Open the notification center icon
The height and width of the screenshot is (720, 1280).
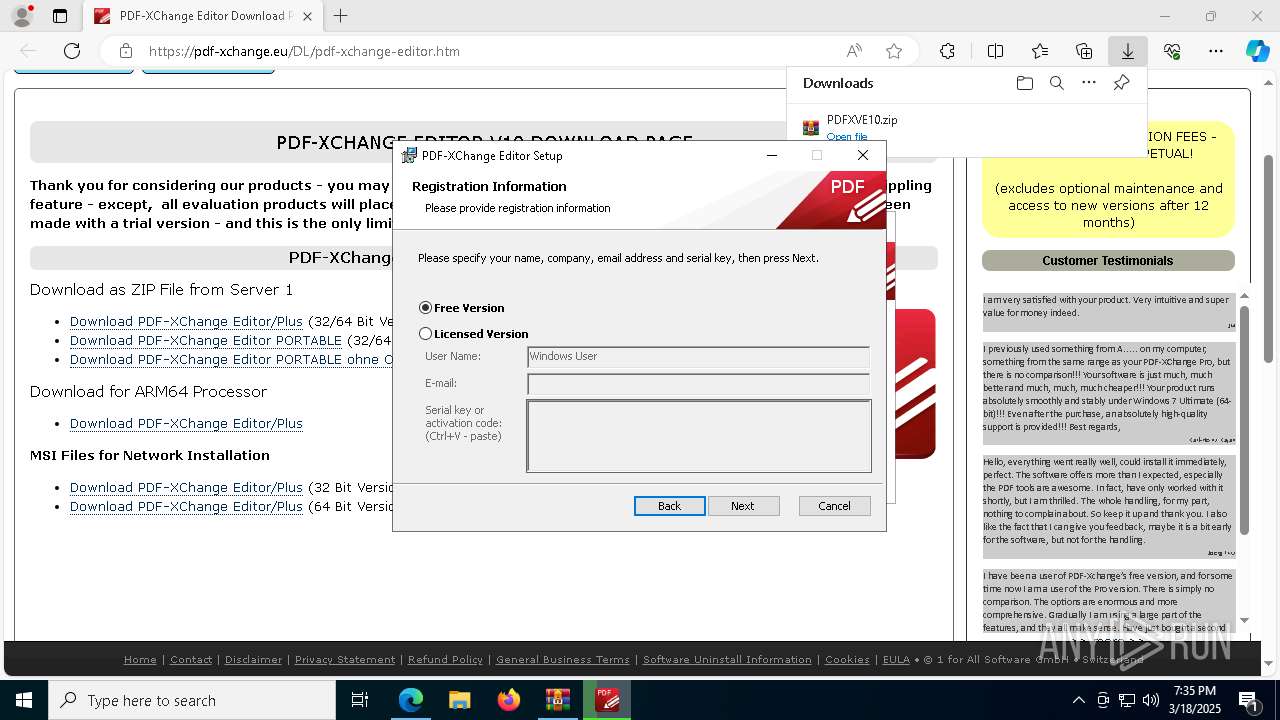tap(1248, 700)
